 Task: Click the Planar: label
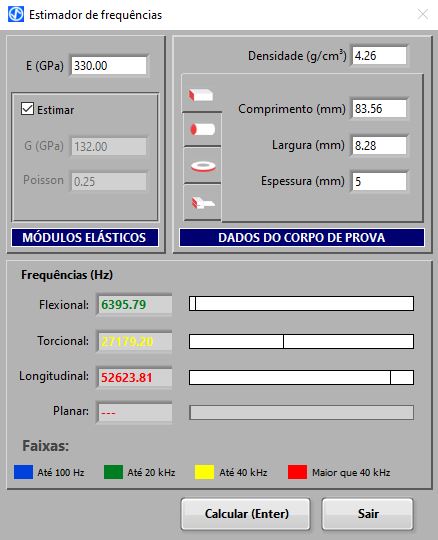pos(71,411)
